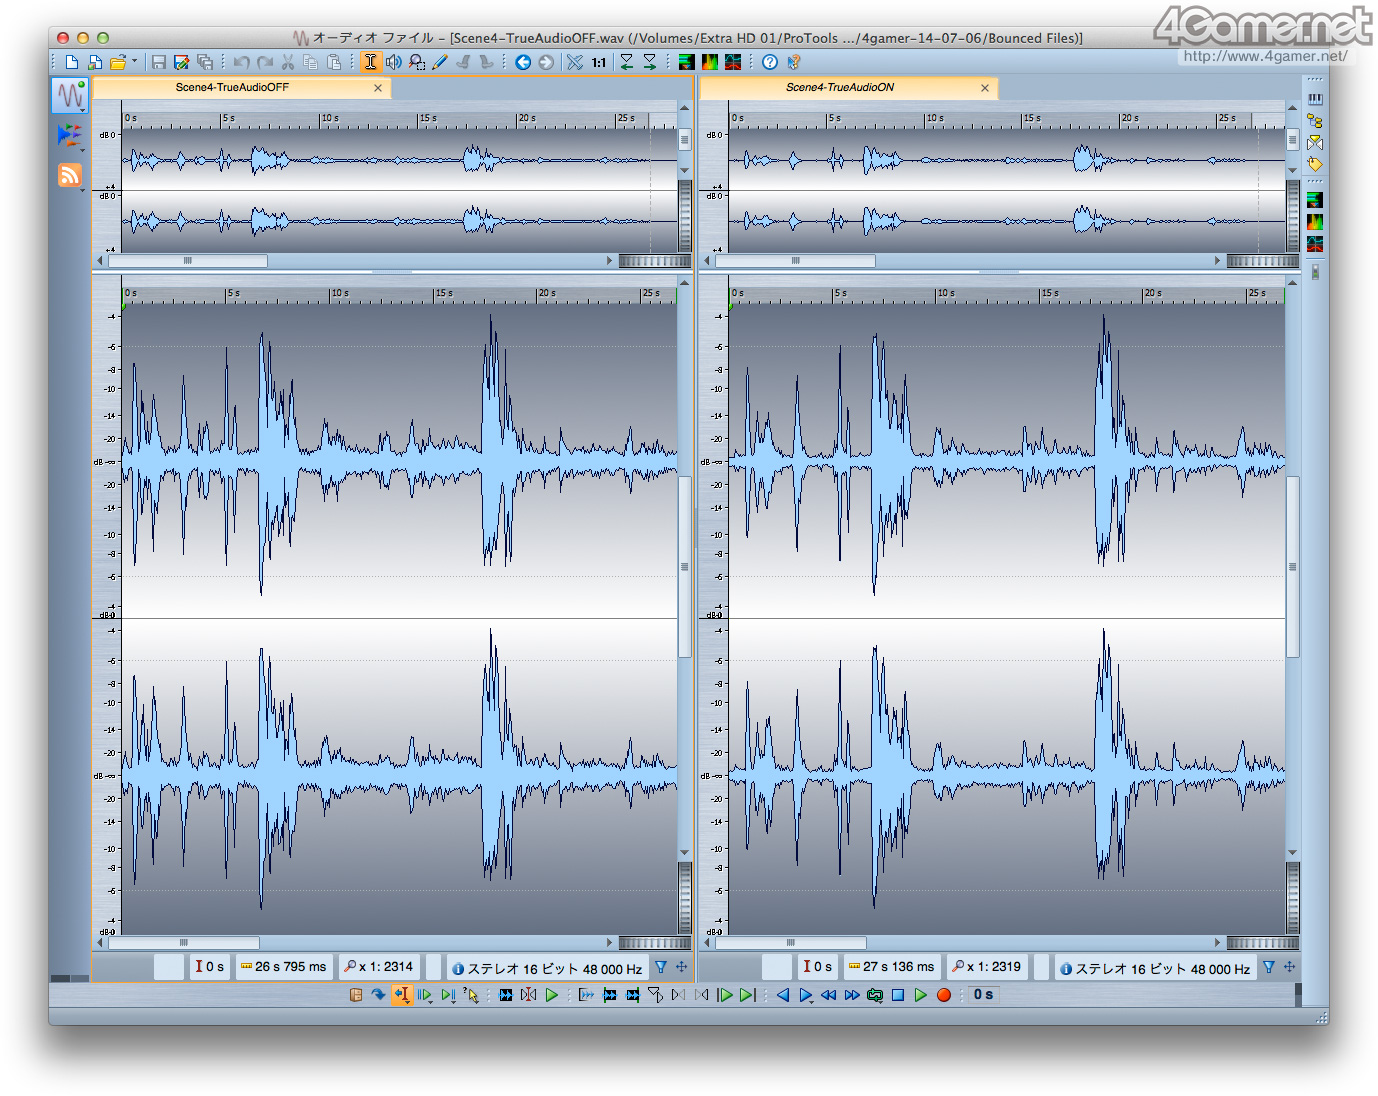Toggle the green loop playback button
This screenshot has height=1096, width=1378.
tap(875, 995)
